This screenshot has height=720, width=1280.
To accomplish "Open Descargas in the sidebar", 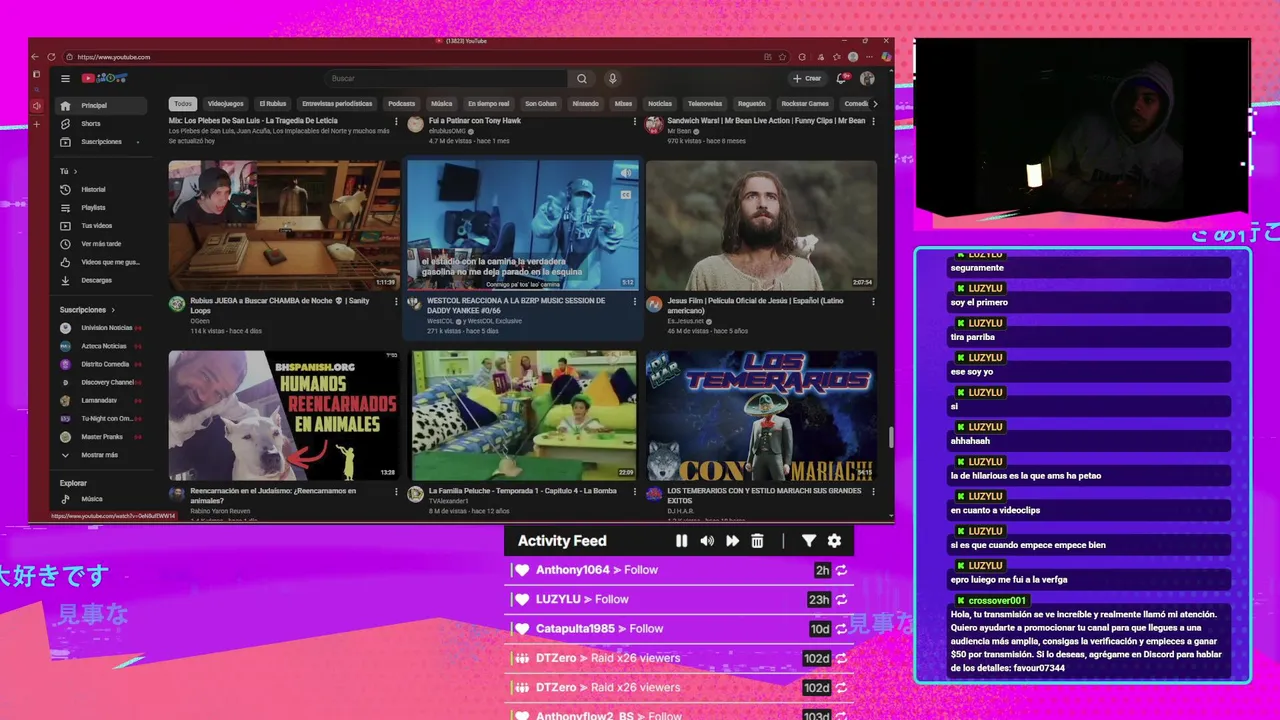I will coord(101,280).
